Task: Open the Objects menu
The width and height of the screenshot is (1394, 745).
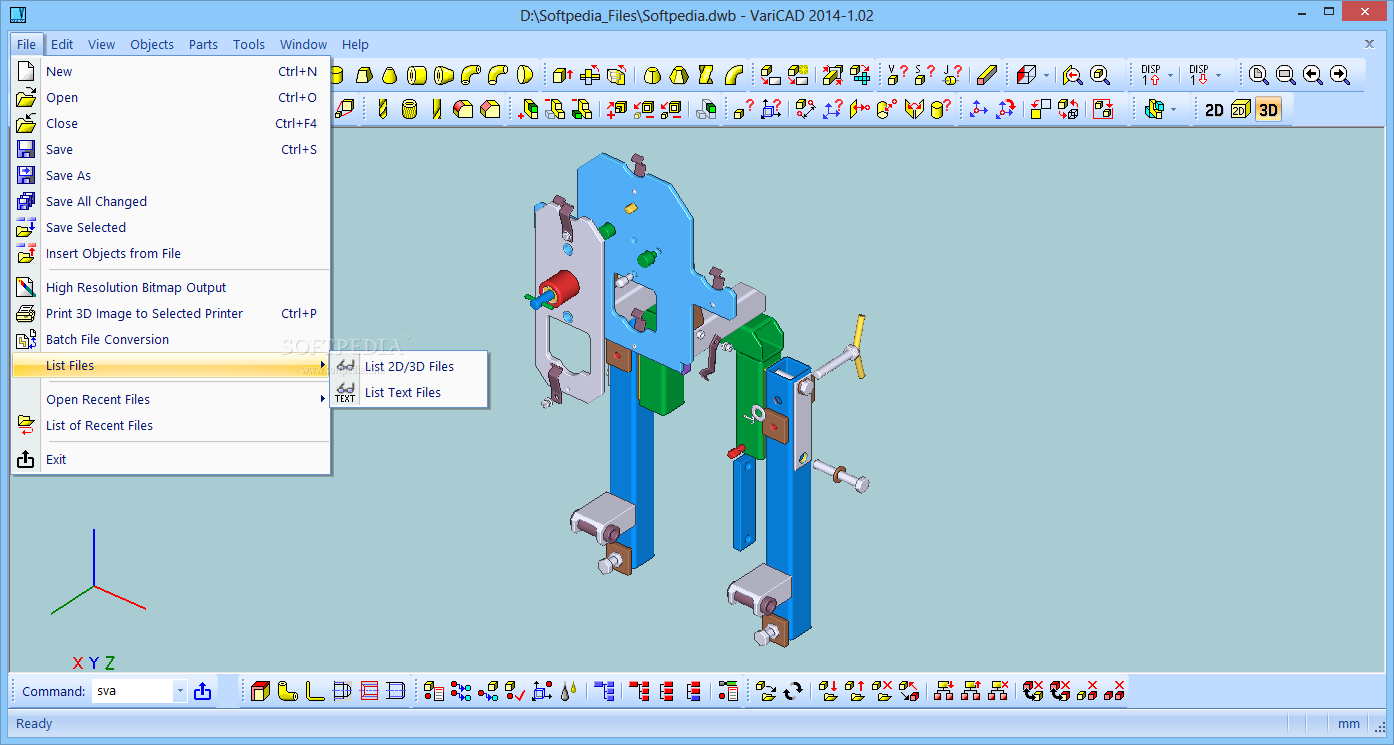Action: (152, 44)
